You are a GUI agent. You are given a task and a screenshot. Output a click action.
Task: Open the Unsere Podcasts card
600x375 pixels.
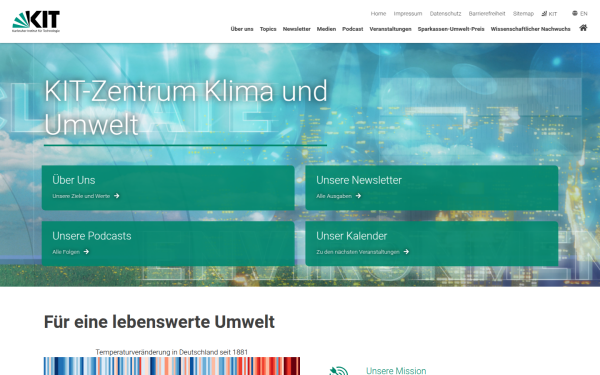[168, 243]
